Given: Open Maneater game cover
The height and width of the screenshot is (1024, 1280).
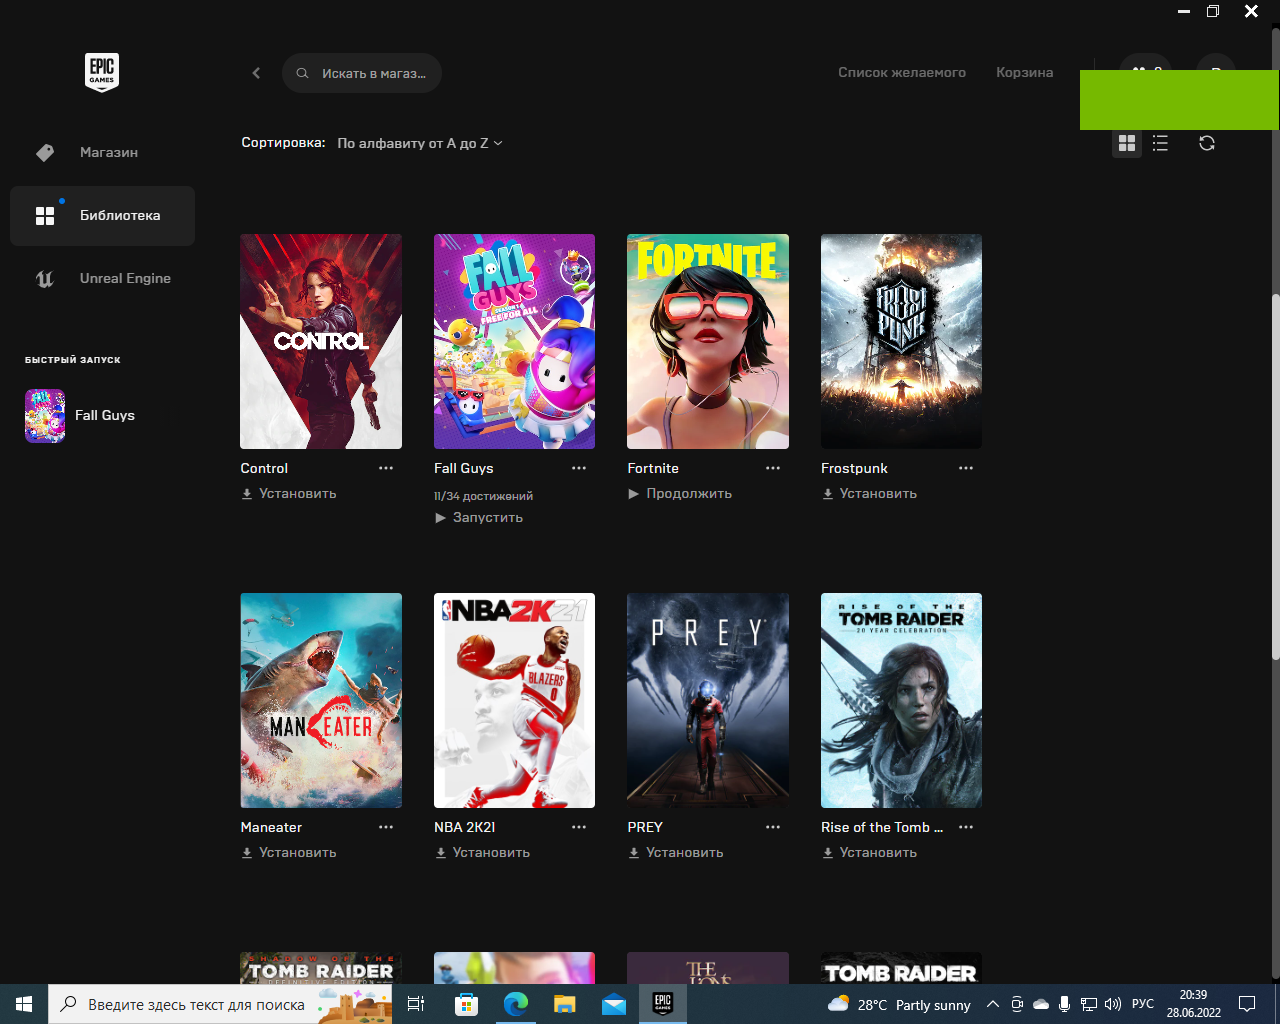Looking at the screenshot, I should point(321,700).
